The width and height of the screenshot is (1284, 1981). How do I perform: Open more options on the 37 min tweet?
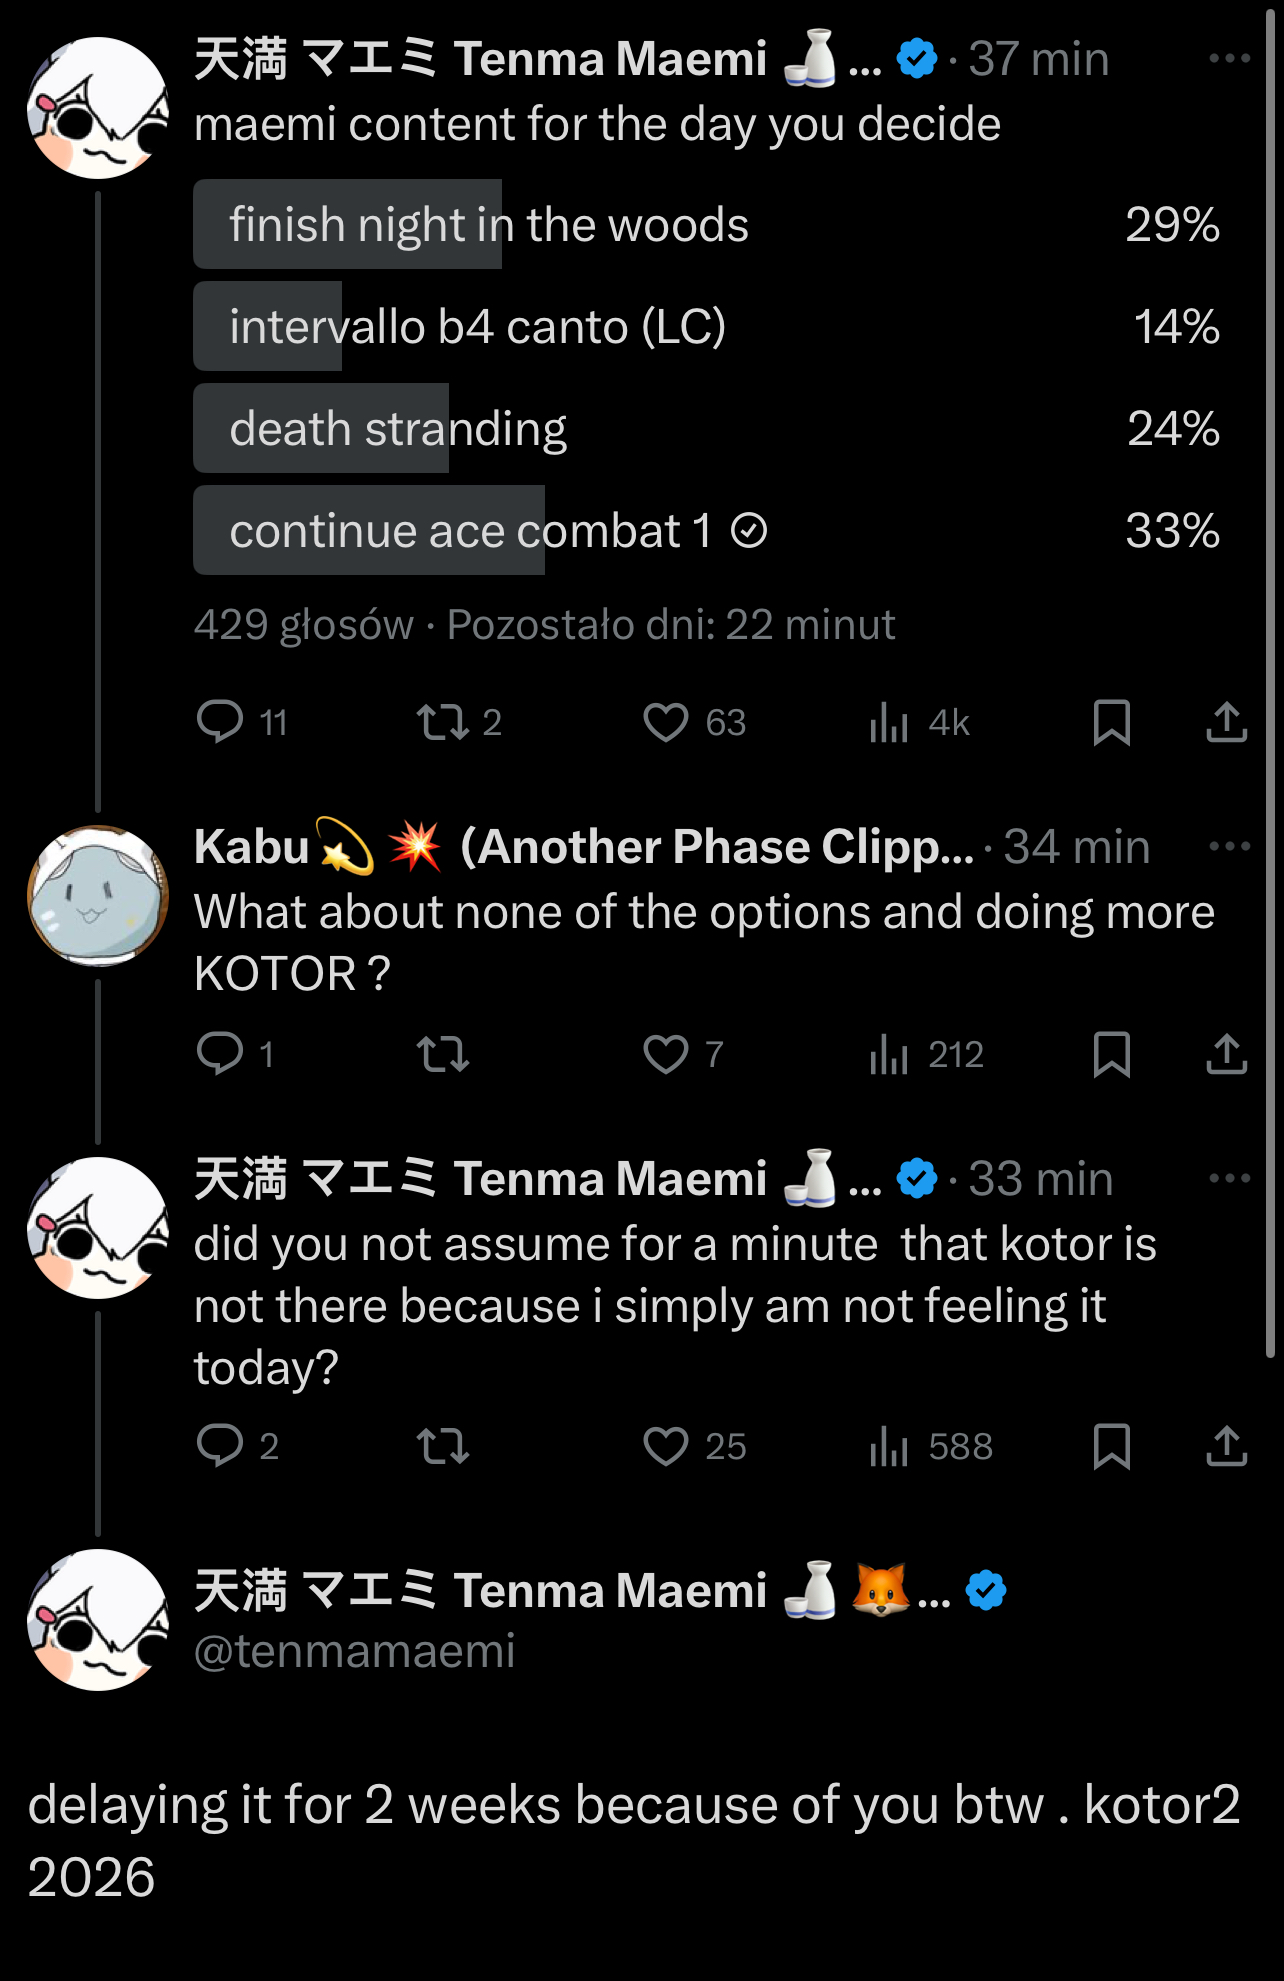[x=1229, y=58]
